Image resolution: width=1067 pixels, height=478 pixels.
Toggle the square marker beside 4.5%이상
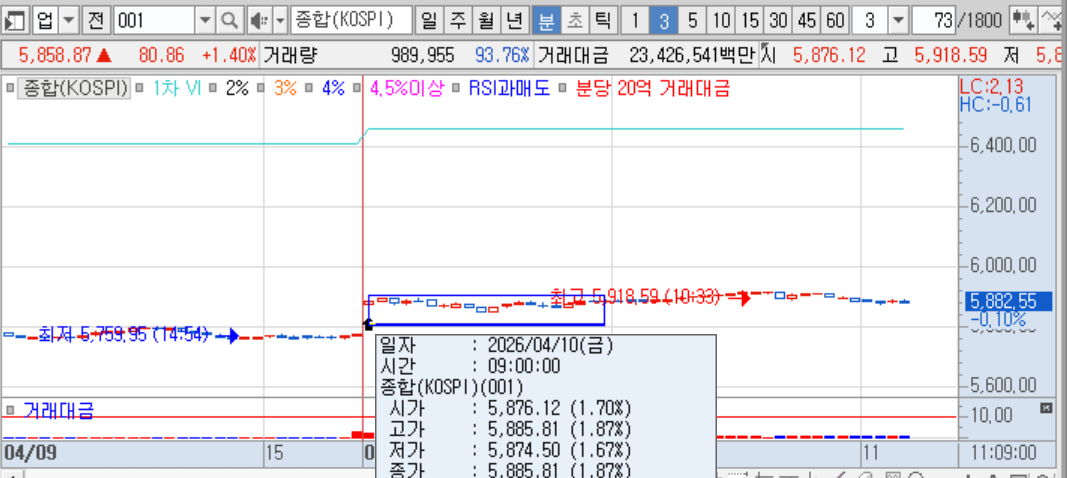click(x=357, y=88)
